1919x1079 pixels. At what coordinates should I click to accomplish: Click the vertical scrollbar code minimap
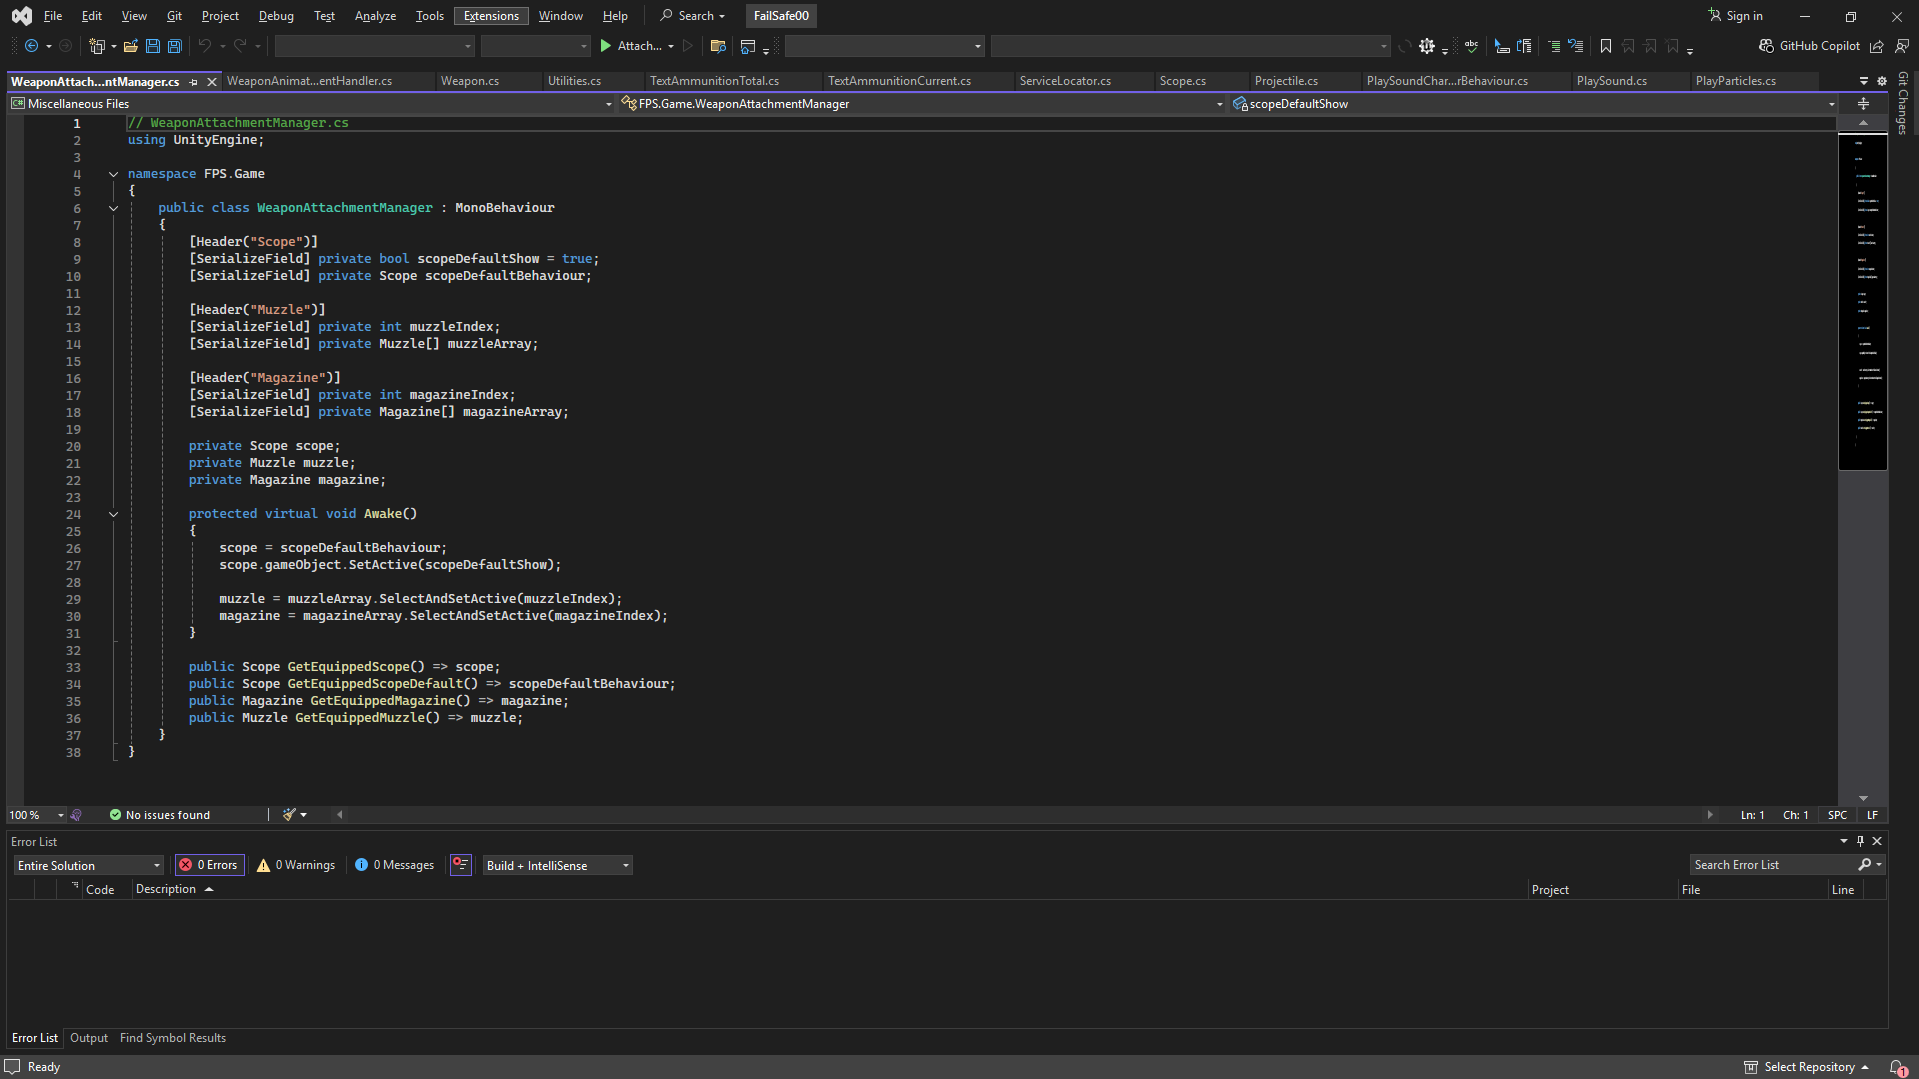1862,300
